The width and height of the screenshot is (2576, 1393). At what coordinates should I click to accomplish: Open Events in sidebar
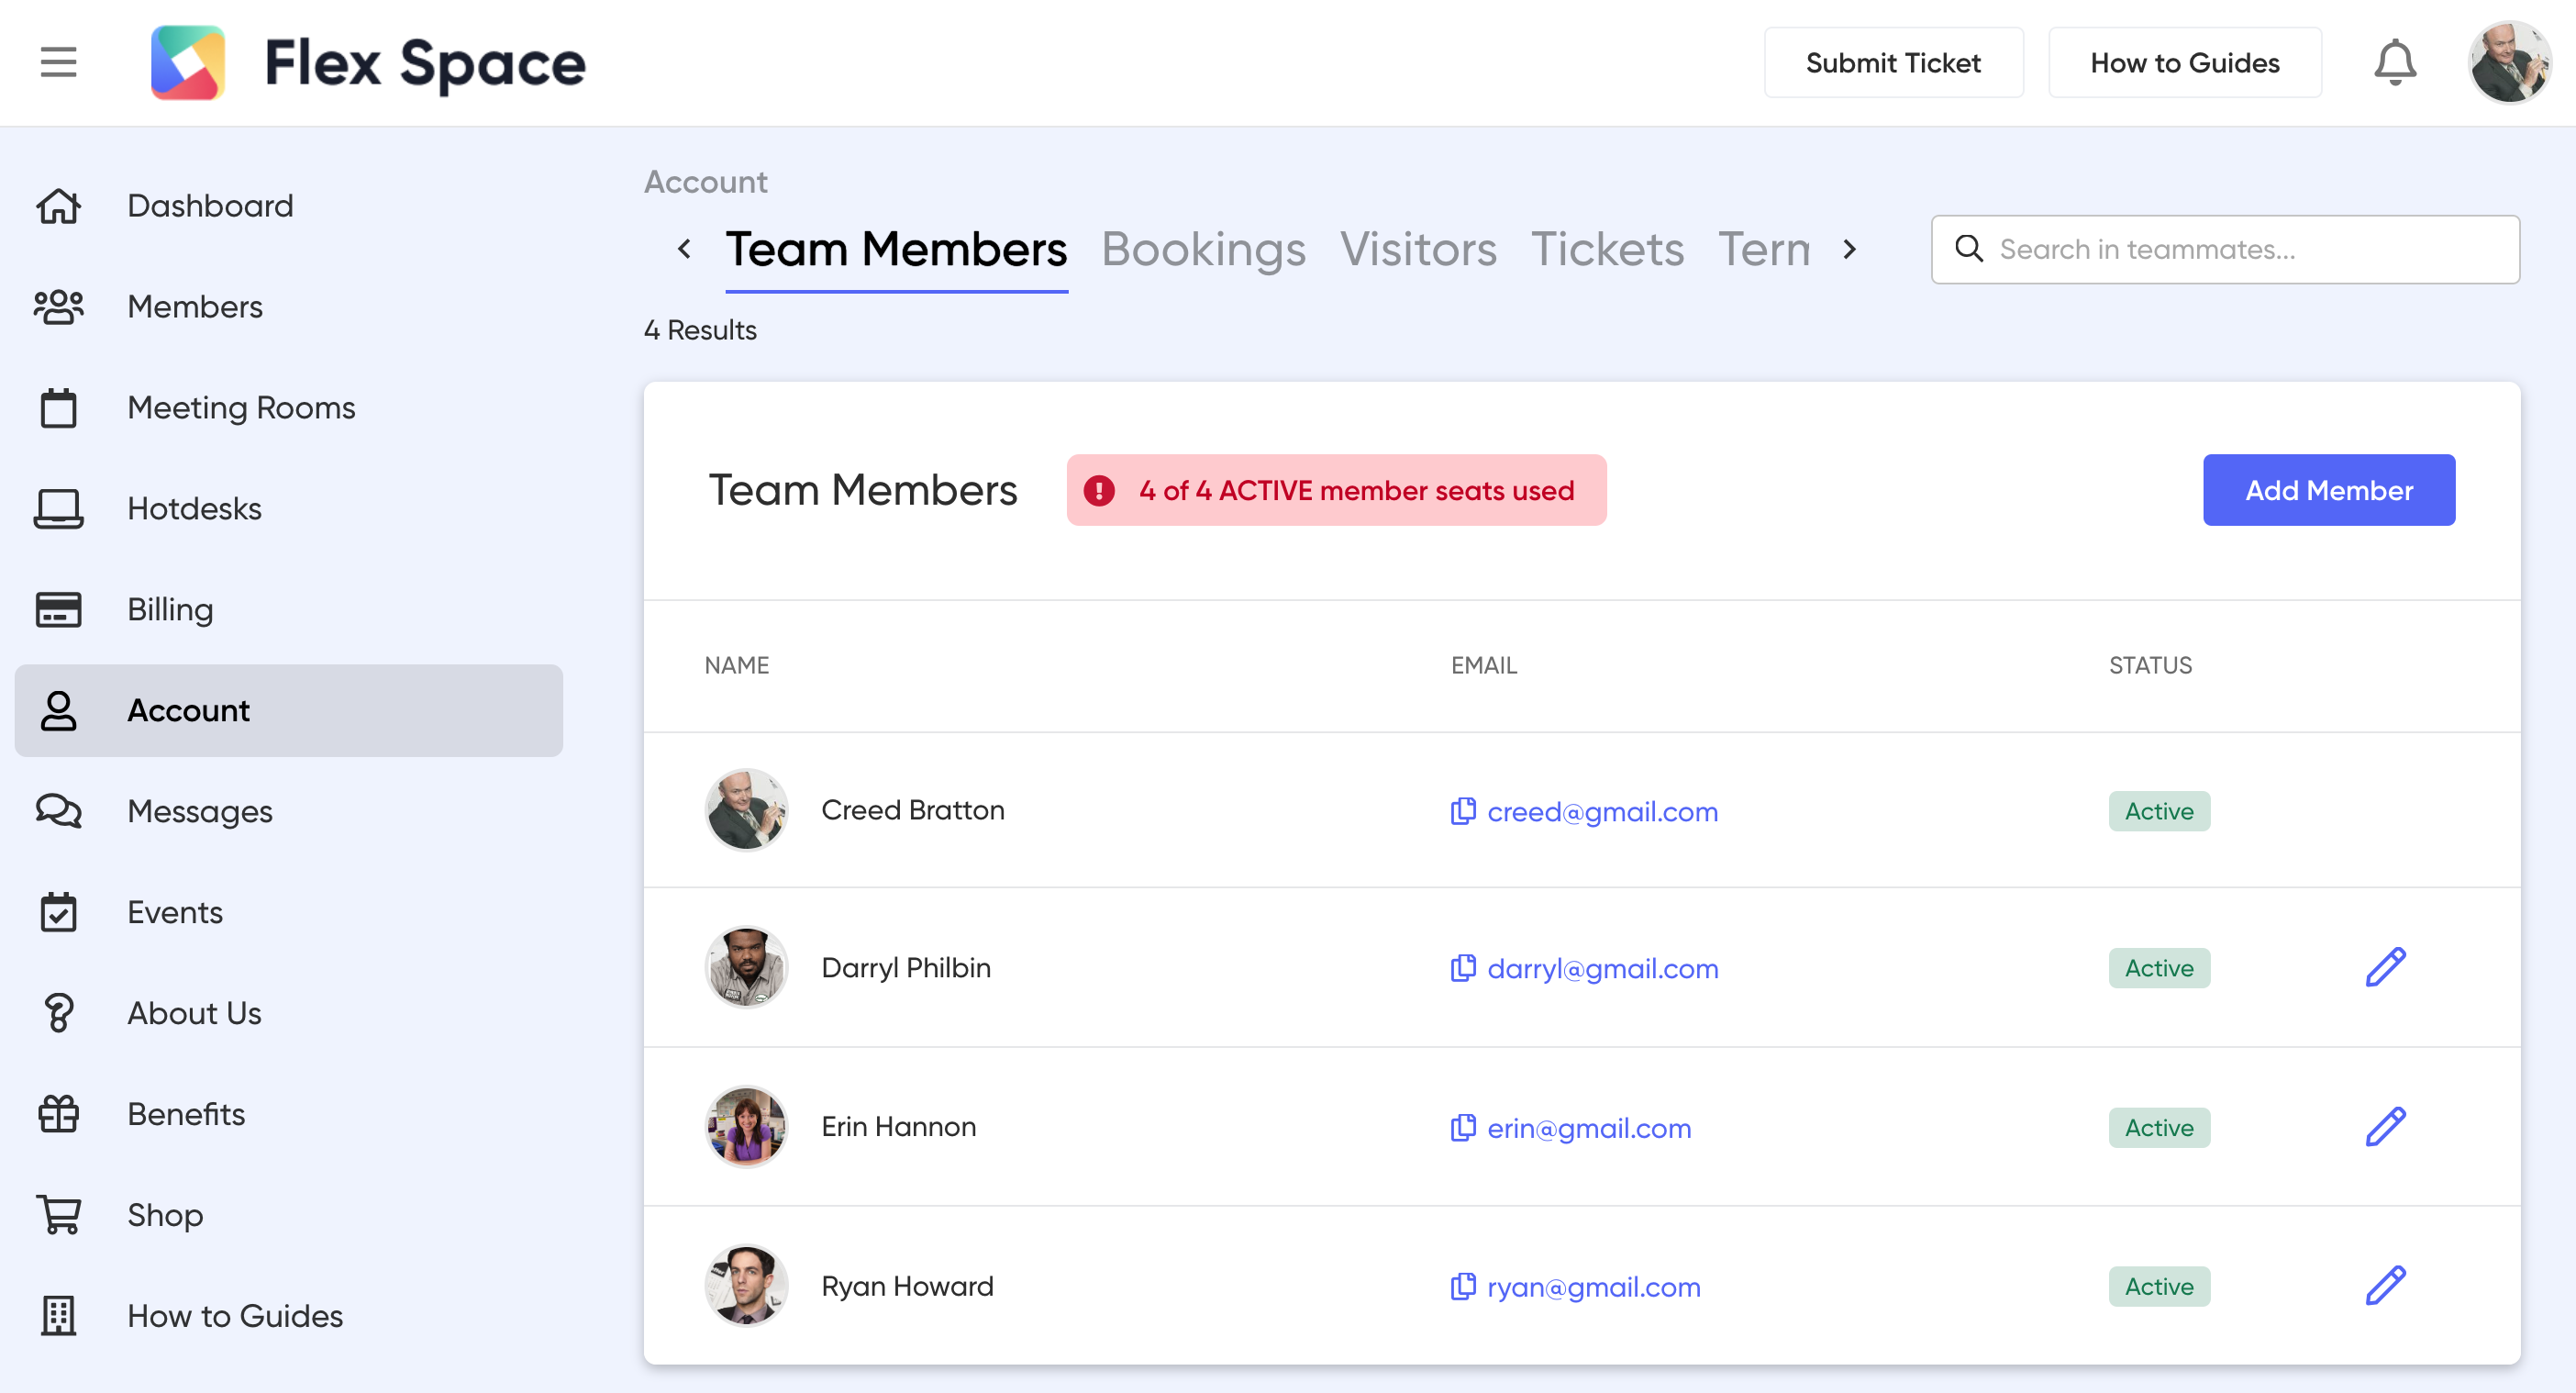(289, 912)
